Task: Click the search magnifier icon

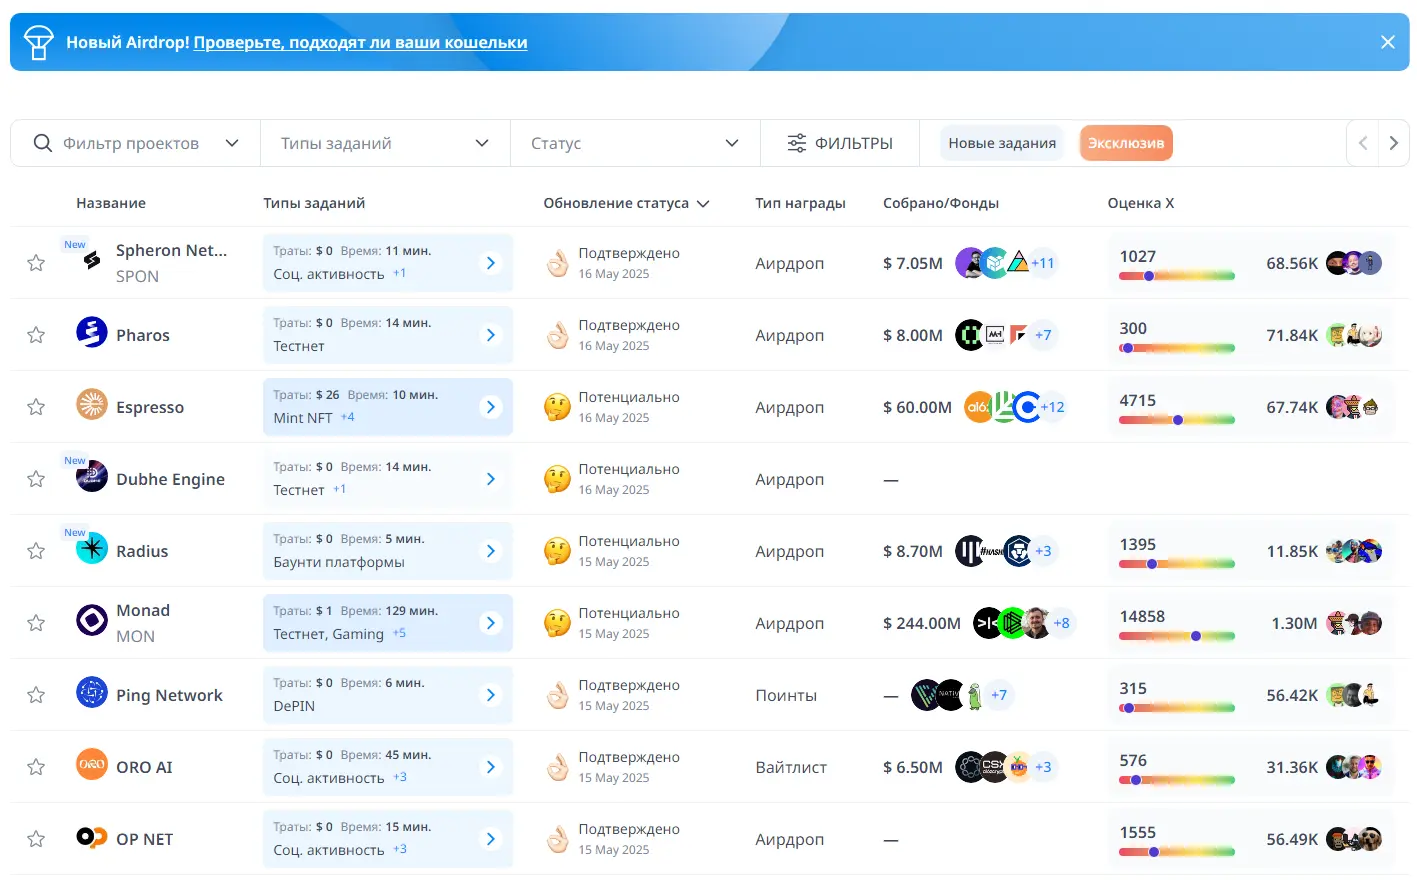Action: (x=42, y=143)
